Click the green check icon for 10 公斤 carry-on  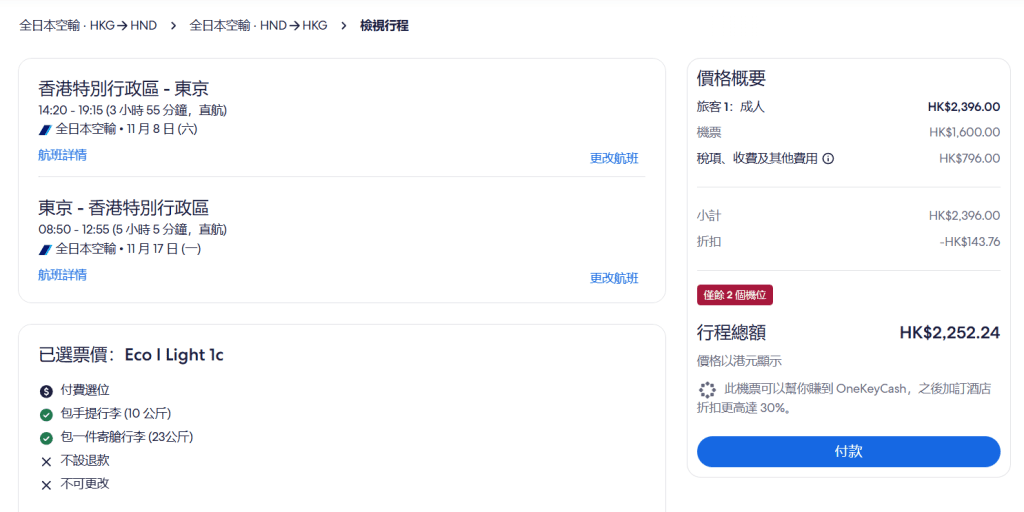coord(46,414)
